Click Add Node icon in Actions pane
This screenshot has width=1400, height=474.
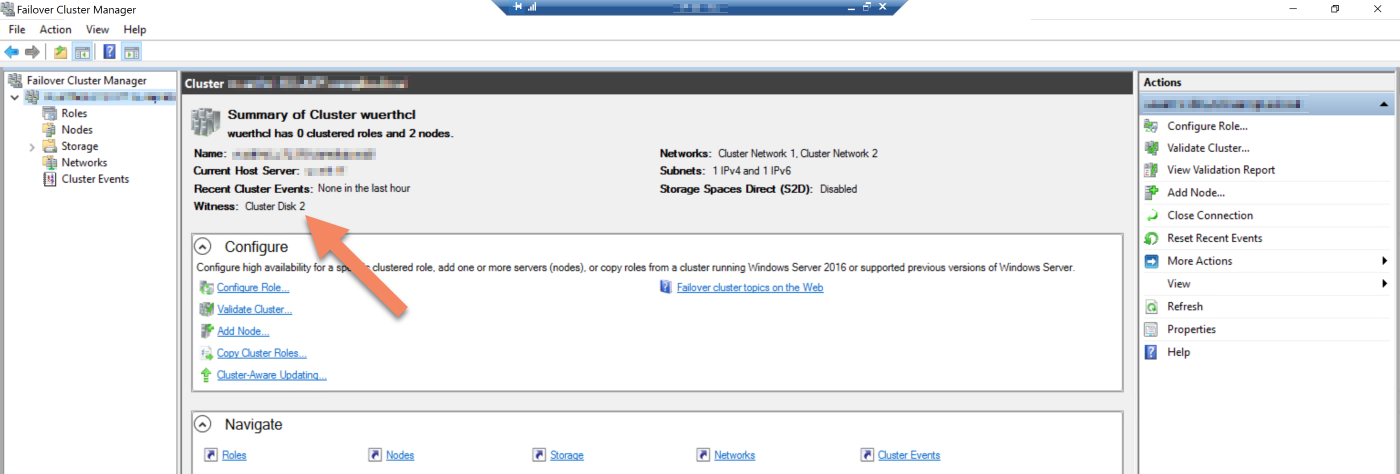click(x=1151, y=192)
